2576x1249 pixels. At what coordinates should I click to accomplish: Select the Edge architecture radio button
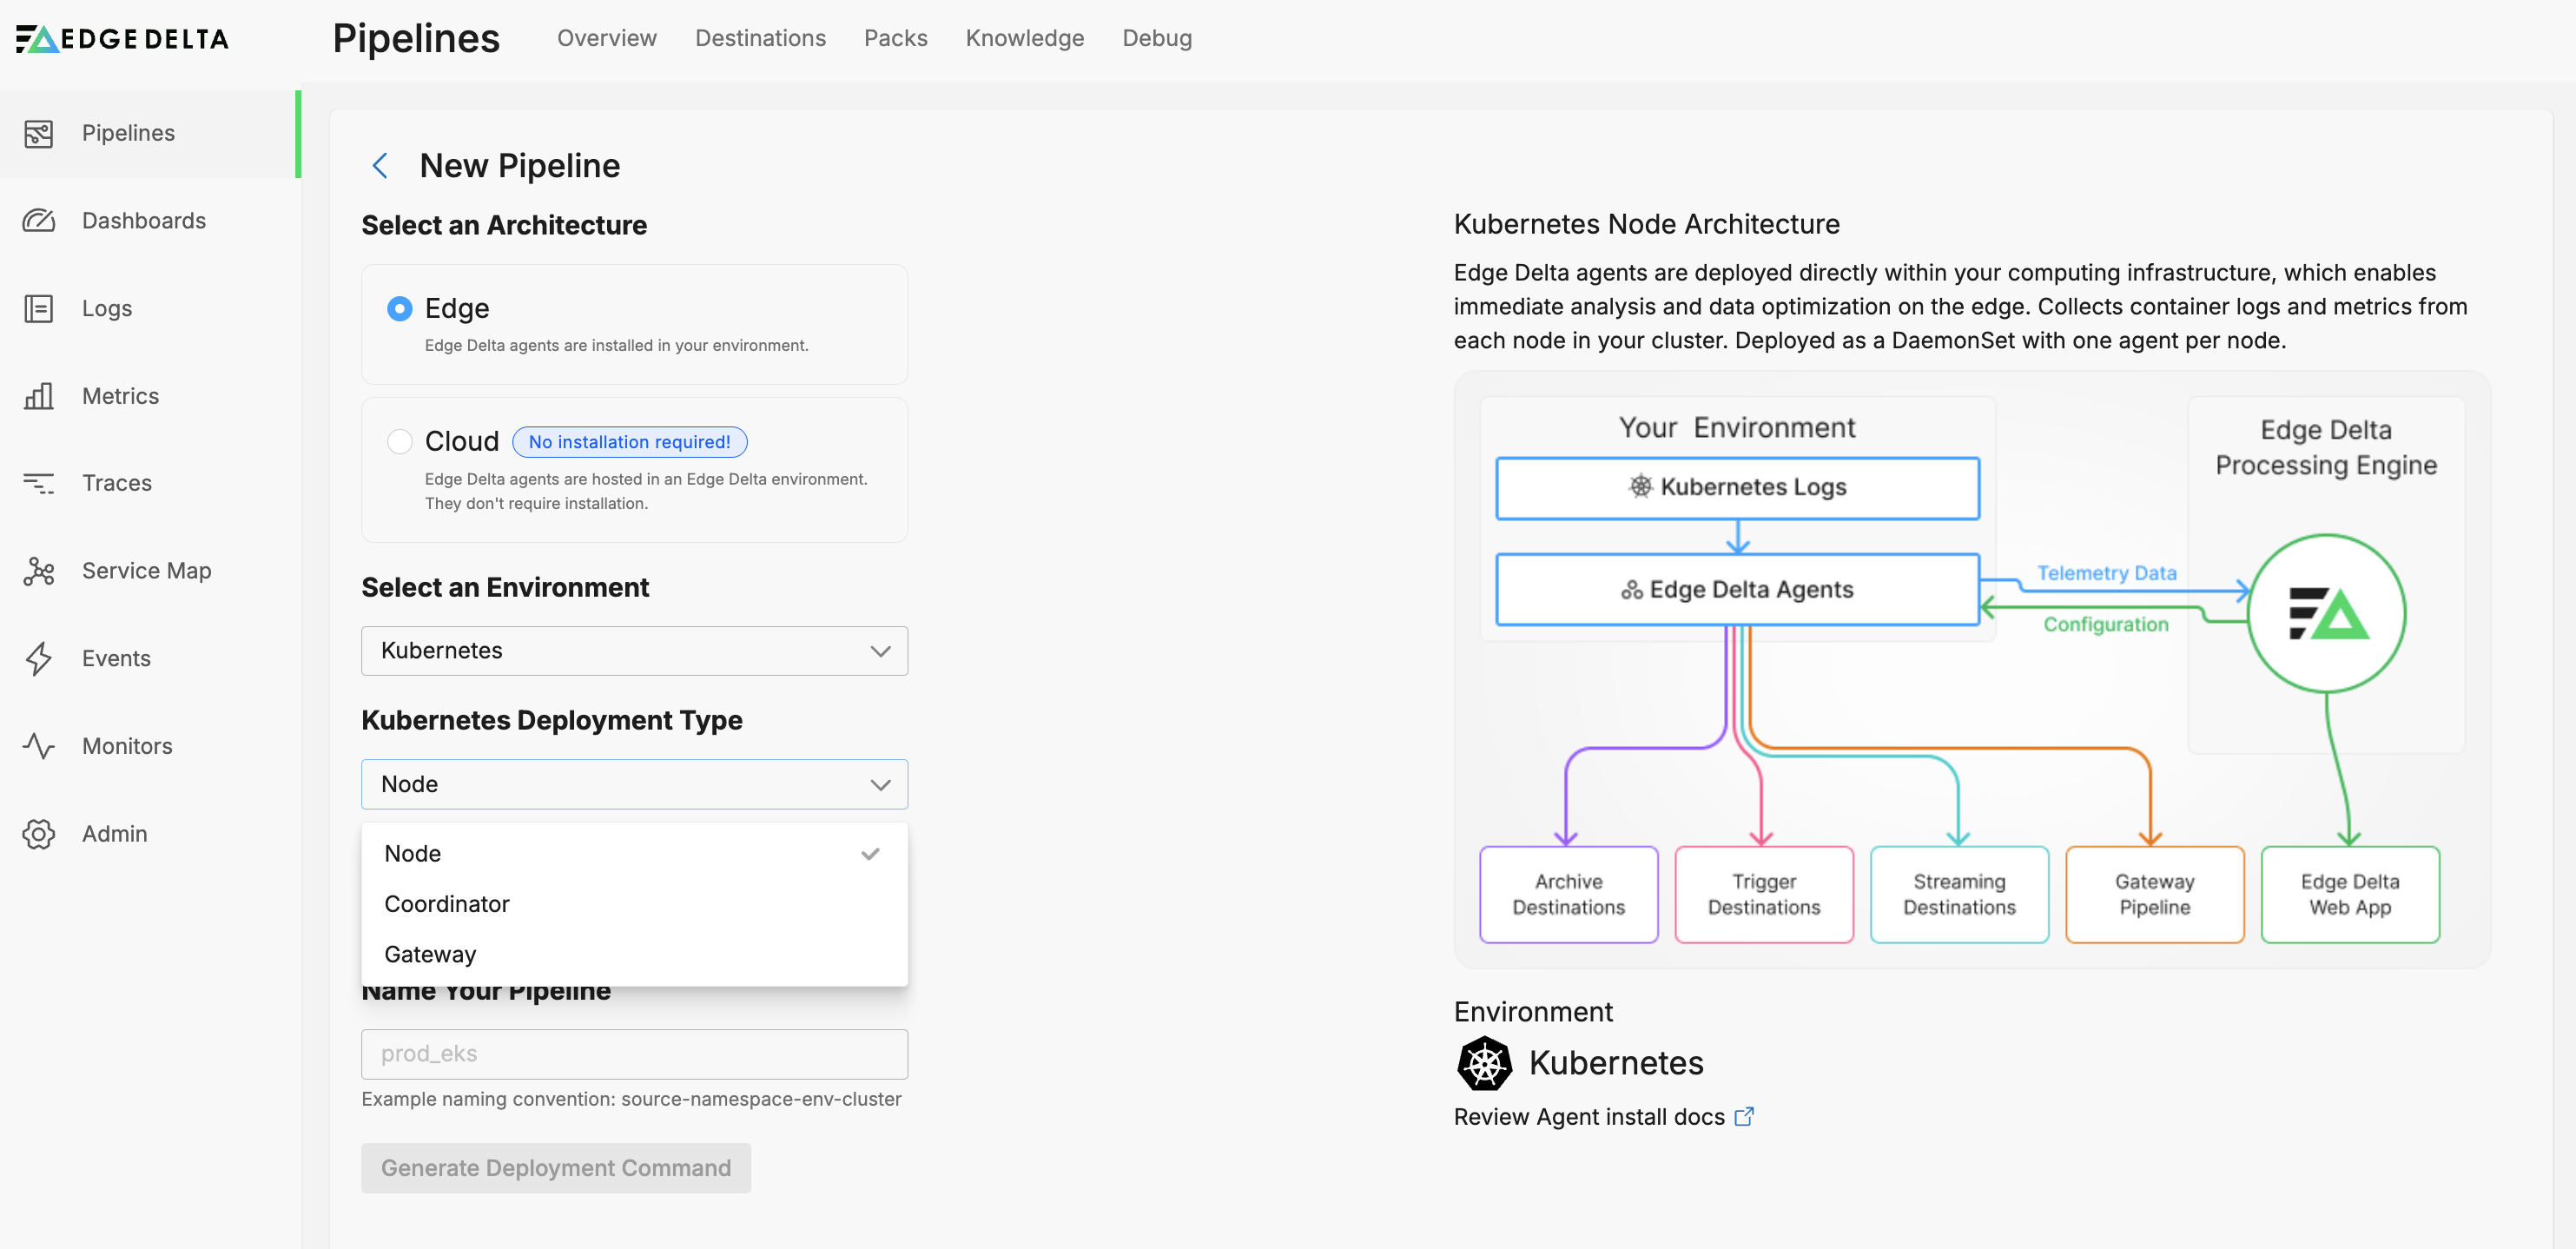pyautogui.click(x=400, y=308)
